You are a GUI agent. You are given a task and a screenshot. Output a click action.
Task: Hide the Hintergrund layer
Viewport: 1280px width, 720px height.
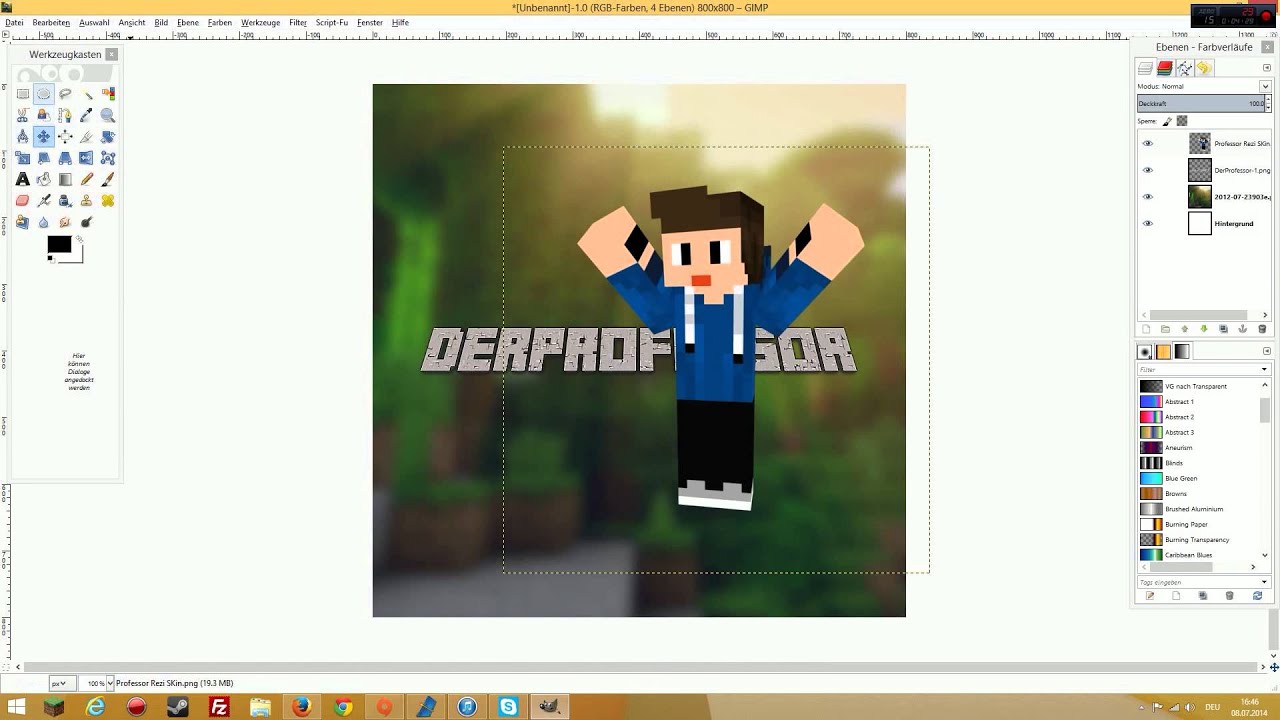tap(1147, 223)
